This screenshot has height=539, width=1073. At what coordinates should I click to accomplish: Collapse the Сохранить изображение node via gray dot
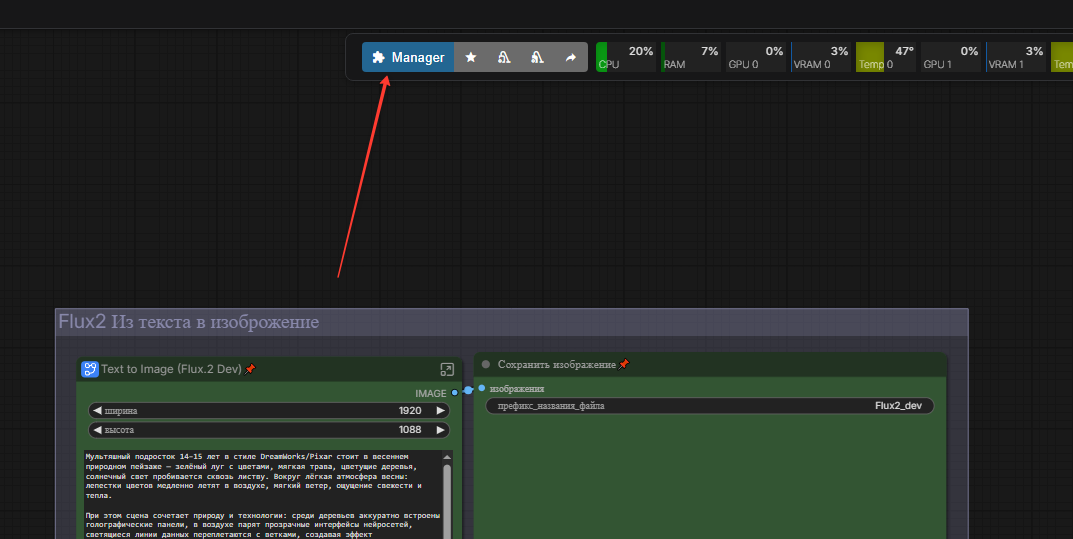pos(486,365)
